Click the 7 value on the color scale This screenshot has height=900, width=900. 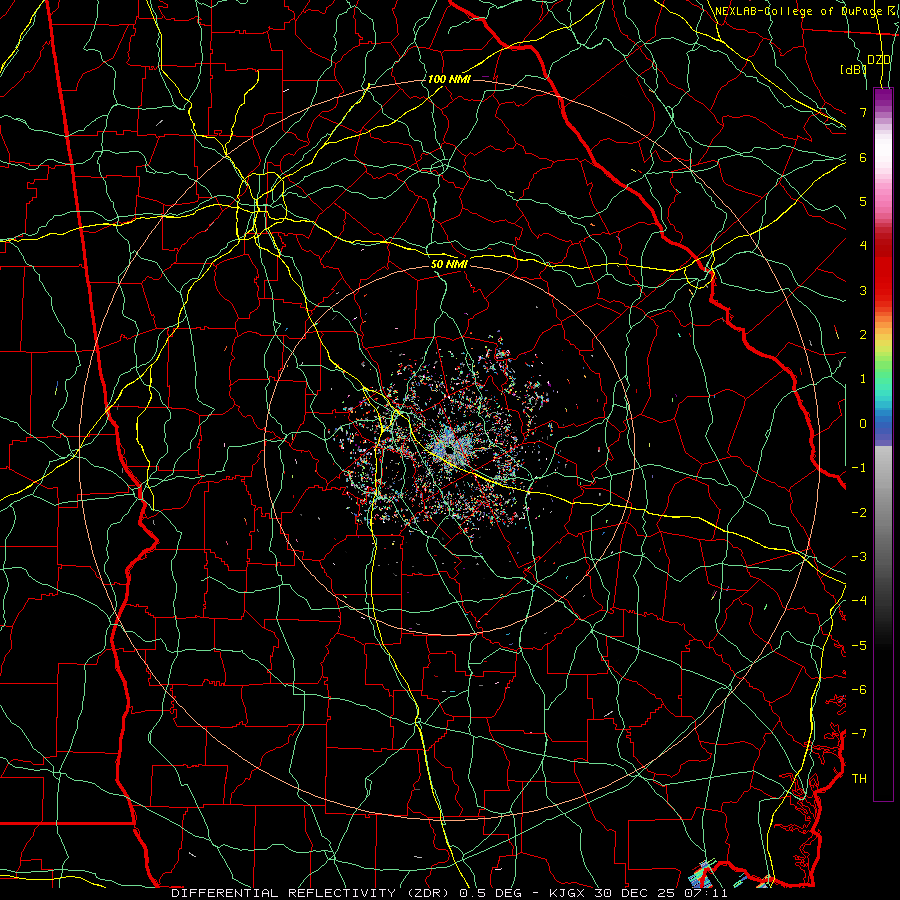coord(863,112)
